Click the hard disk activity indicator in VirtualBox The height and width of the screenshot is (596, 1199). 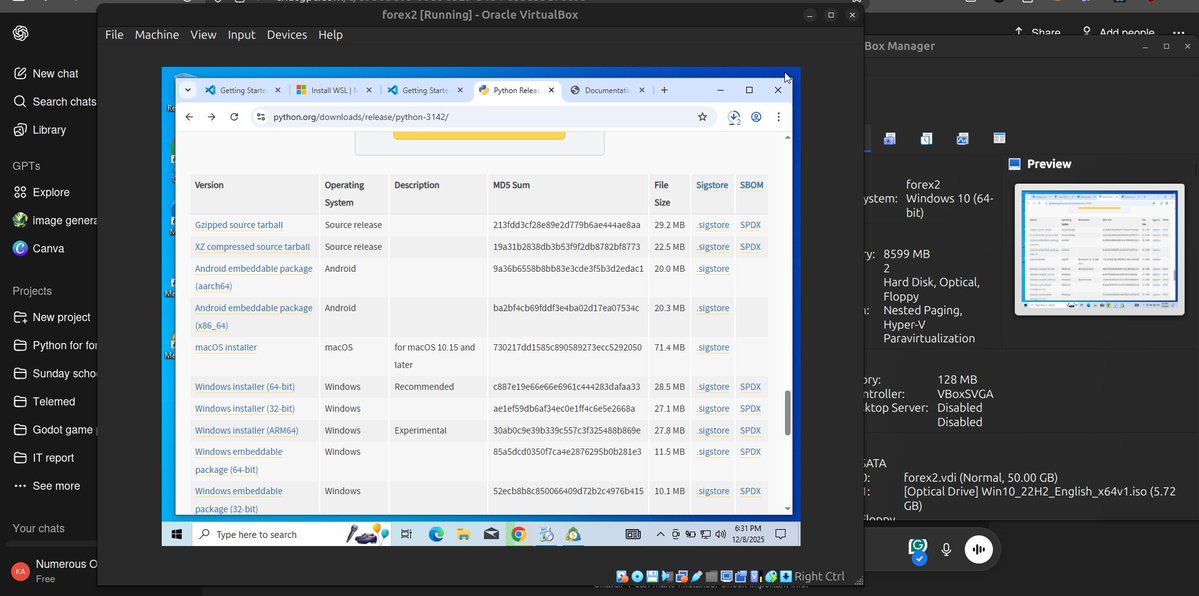tap(622, 577)
